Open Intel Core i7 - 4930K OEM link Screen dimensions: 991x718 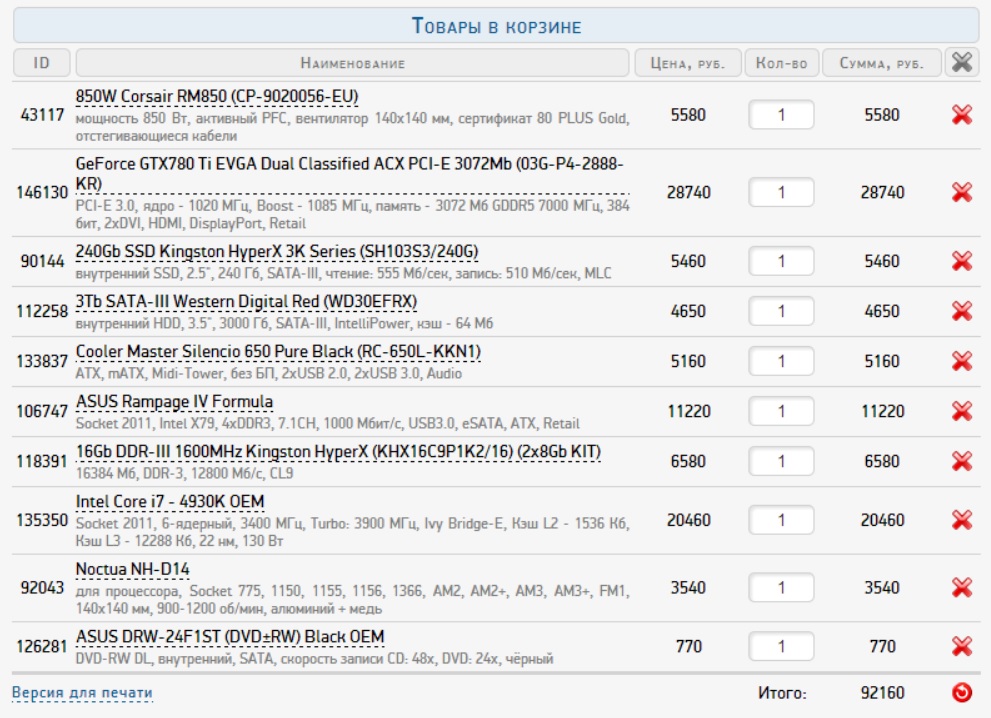(x=170, y=501)
